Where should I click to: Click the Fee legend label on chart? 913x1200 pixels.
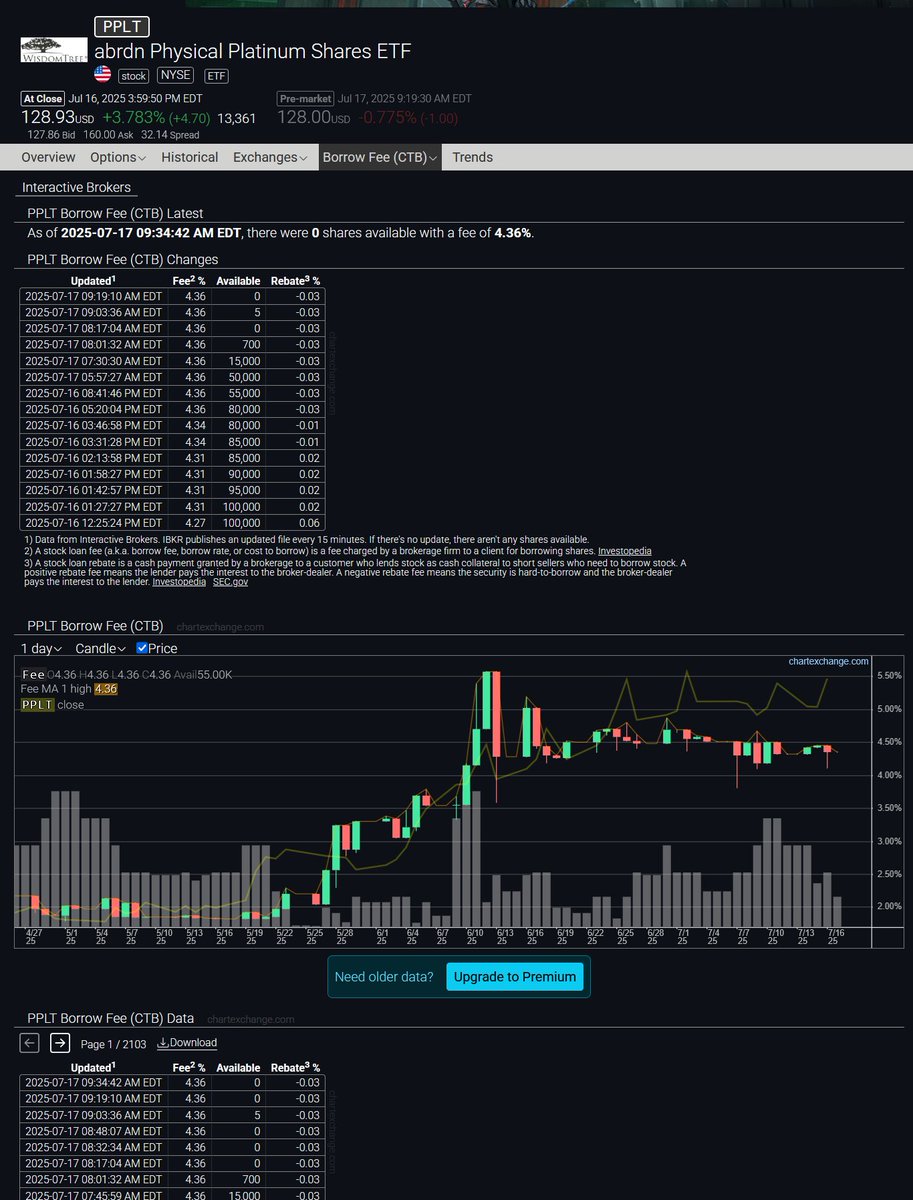click(x=33, y=675)
